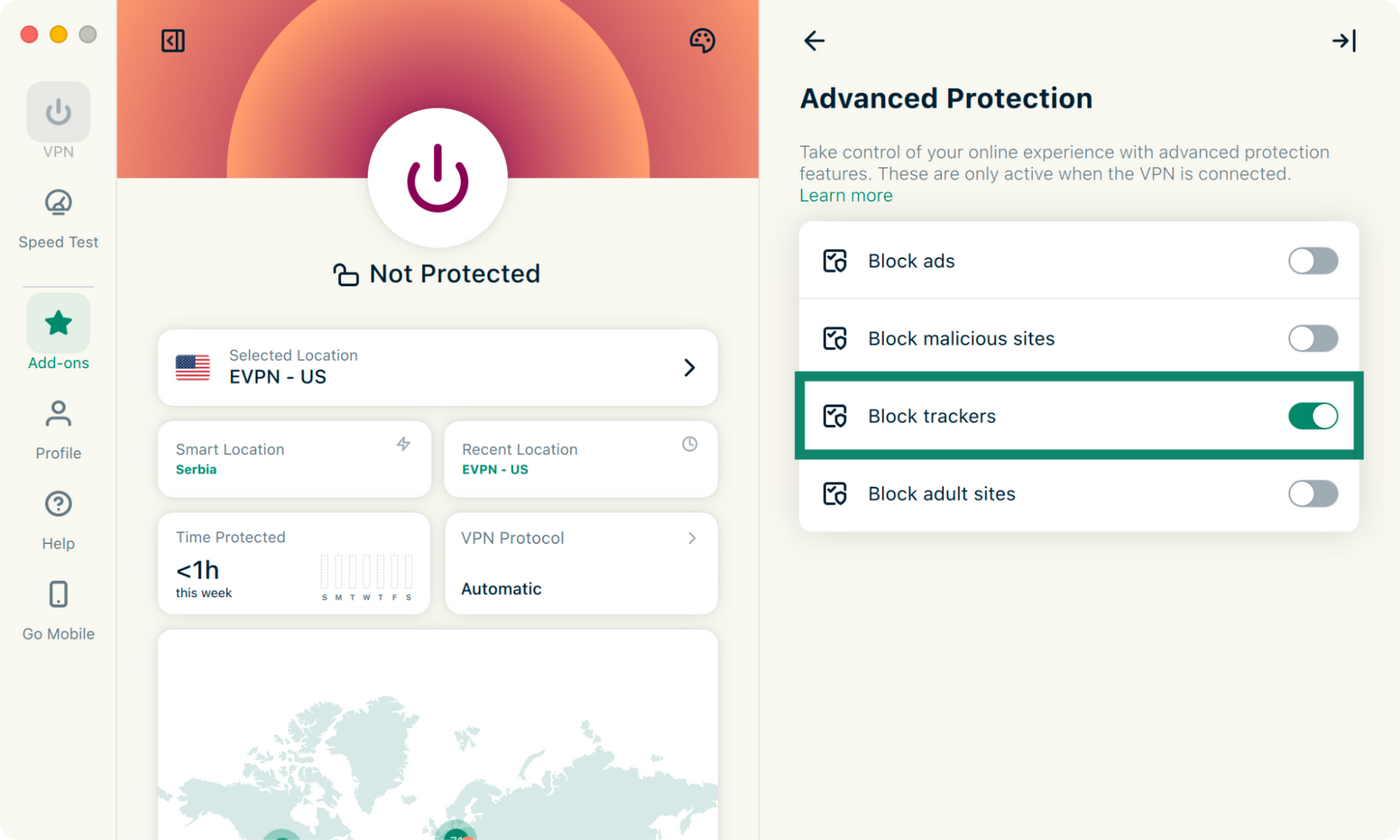Click the Smart Location lightning icon
The image size is (1400, 840).
coord(404,444)
